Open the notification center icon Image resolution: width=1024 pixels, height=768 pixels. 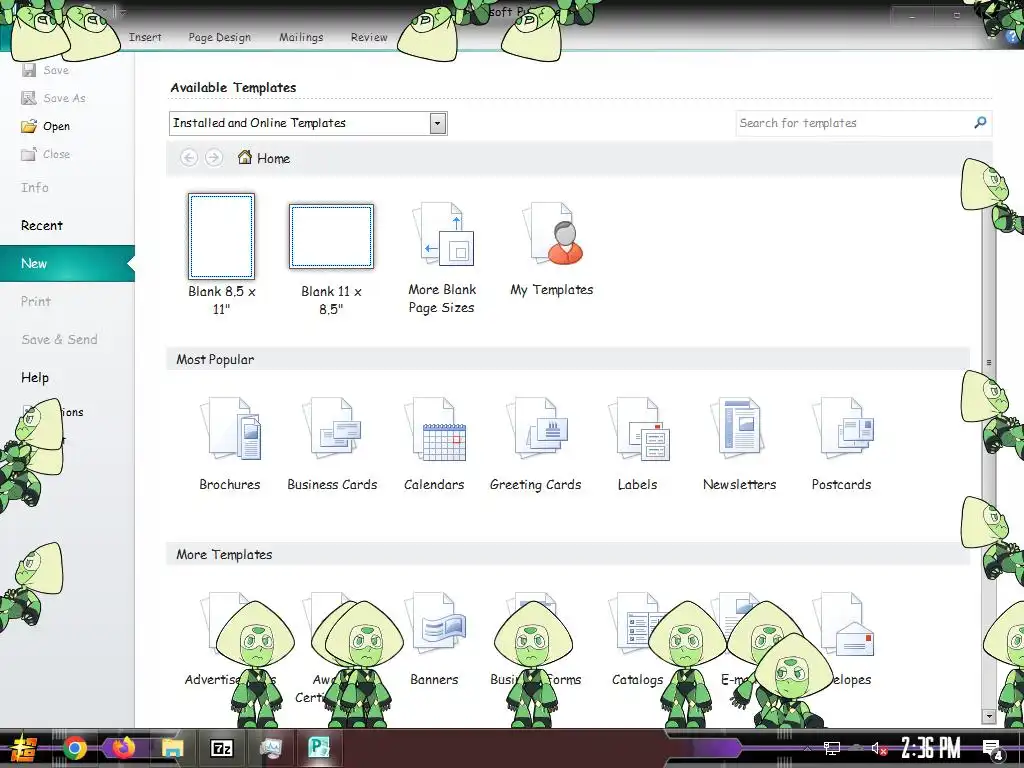click(993, 750)
